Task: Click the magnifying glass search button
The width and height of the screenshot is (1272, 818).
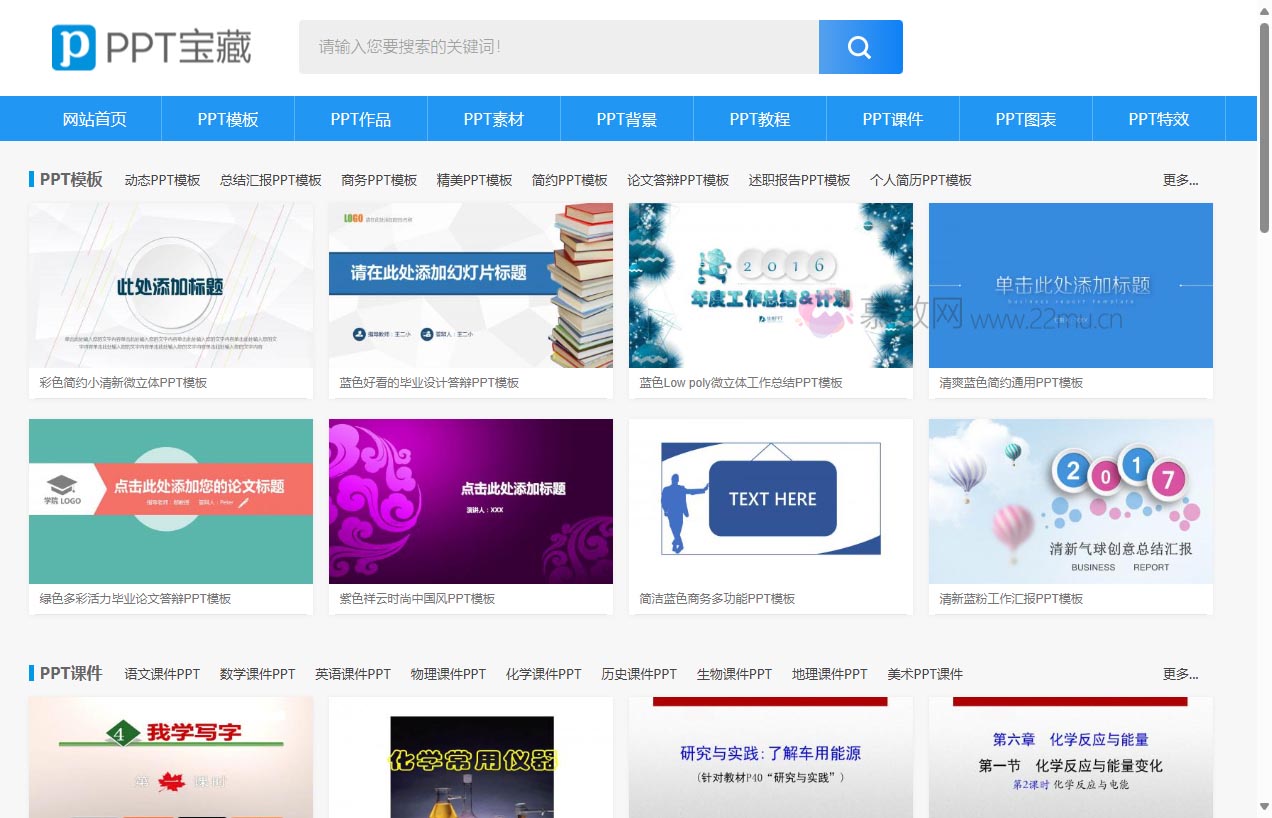Action: coord(860,47)
